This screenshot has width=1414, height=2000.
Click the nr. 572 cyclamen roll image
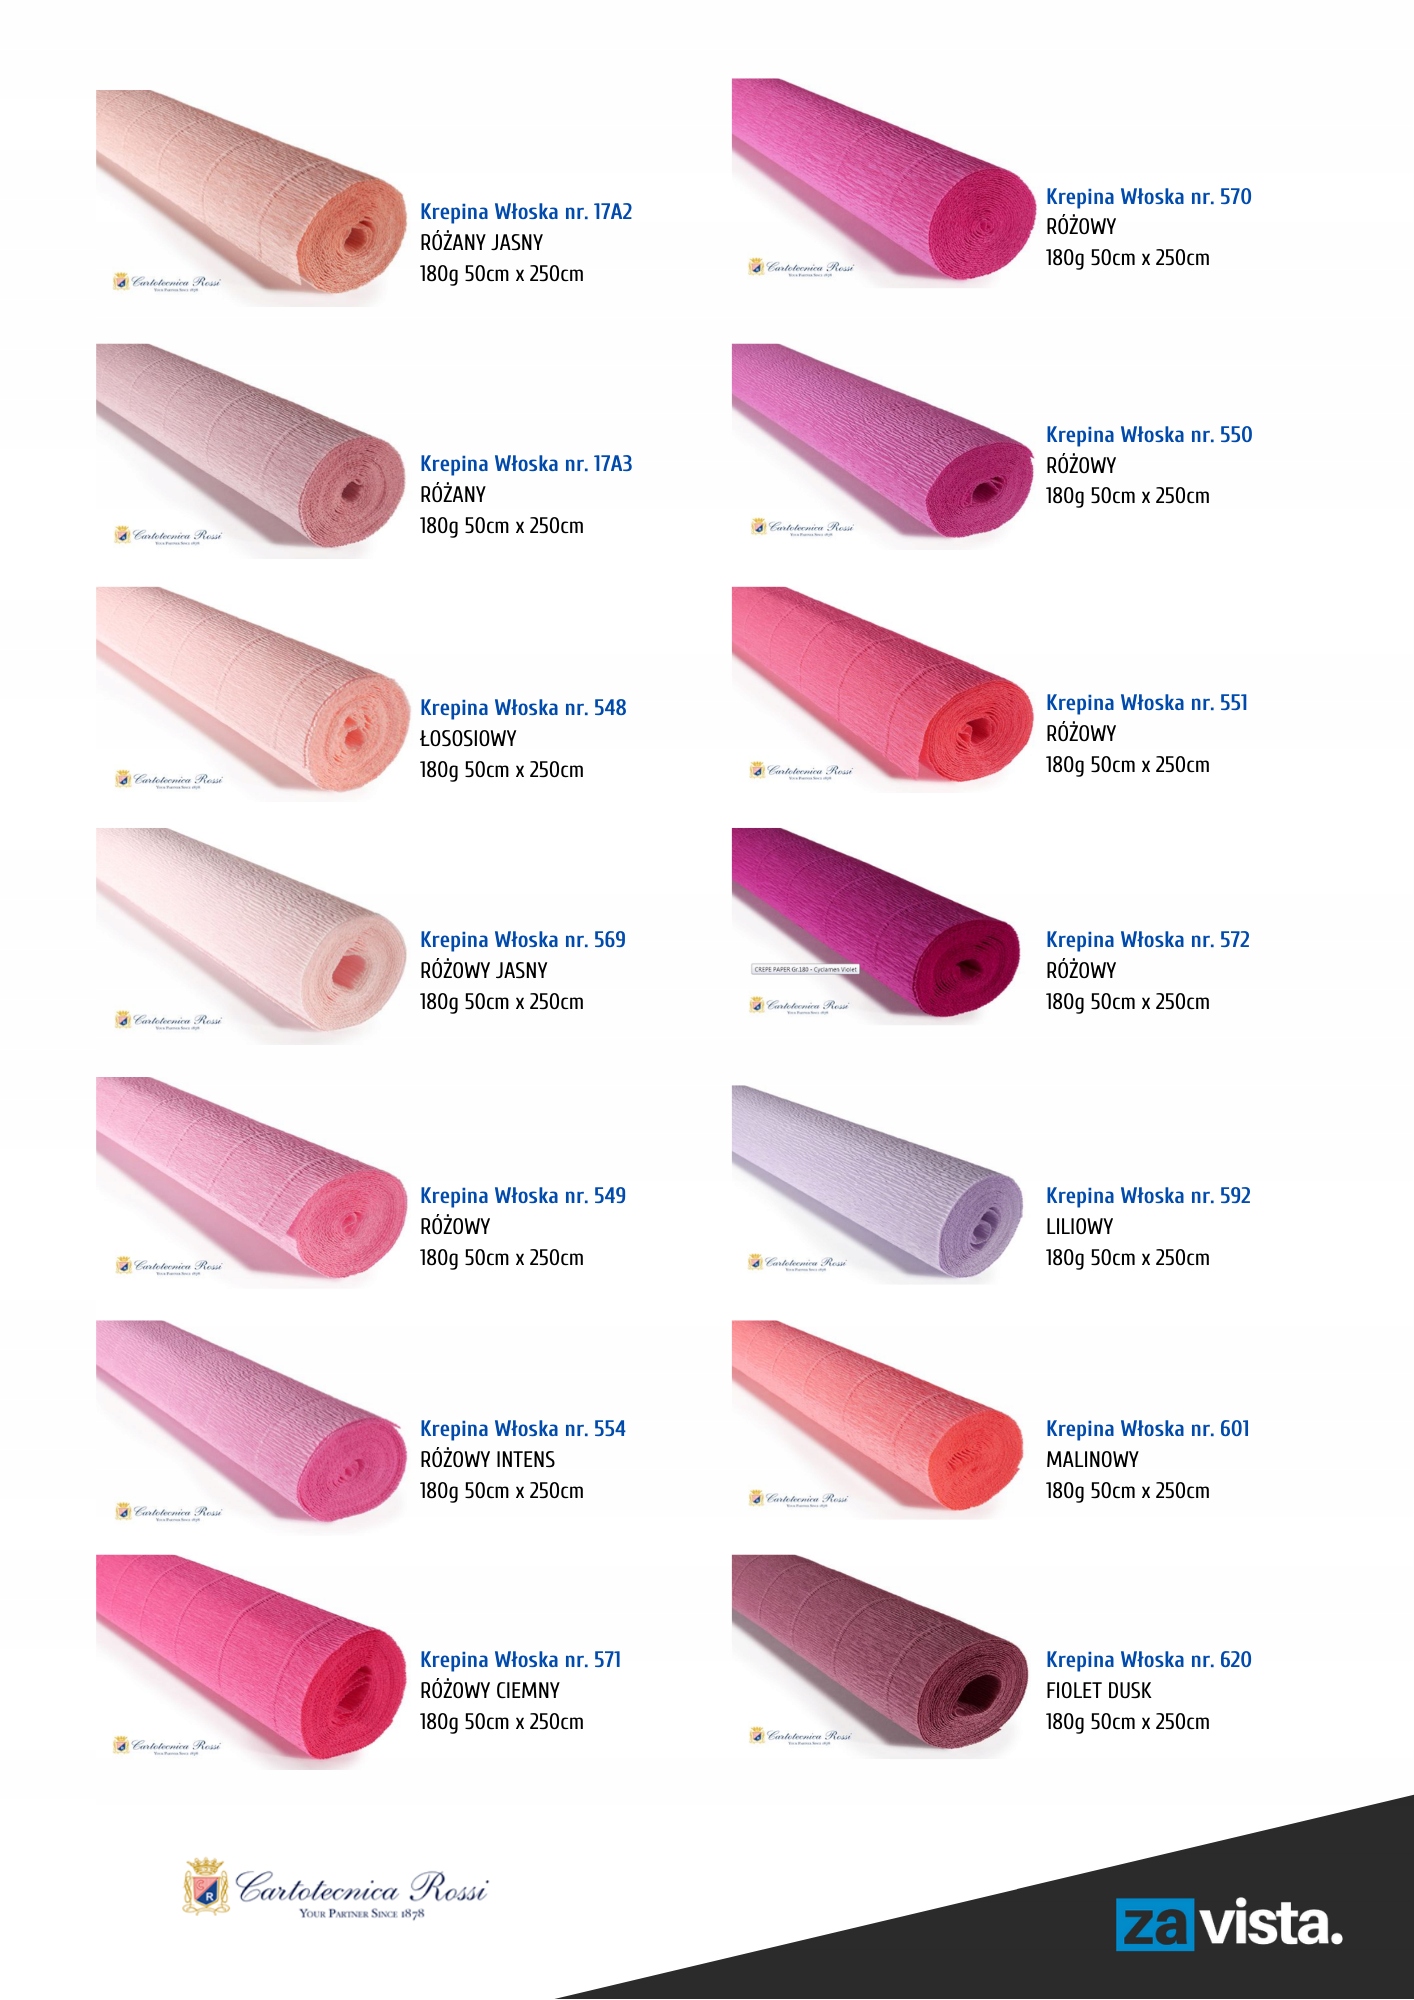[877, 926]
